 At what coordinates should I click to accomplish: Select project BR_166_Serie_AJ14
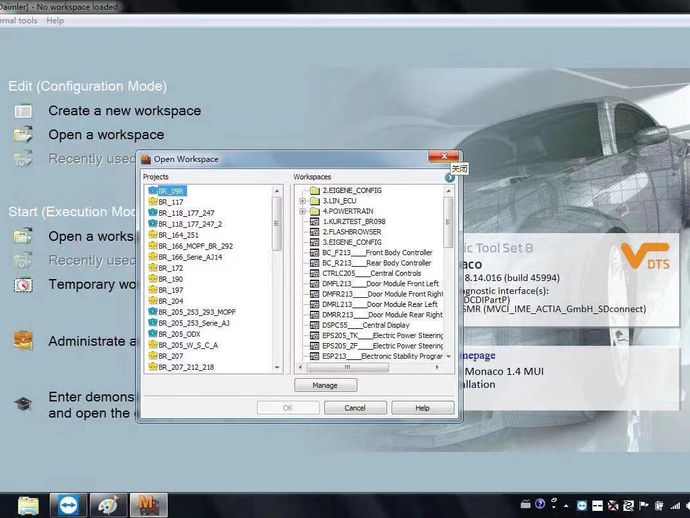pyautogui.click(x=190, y=257)
